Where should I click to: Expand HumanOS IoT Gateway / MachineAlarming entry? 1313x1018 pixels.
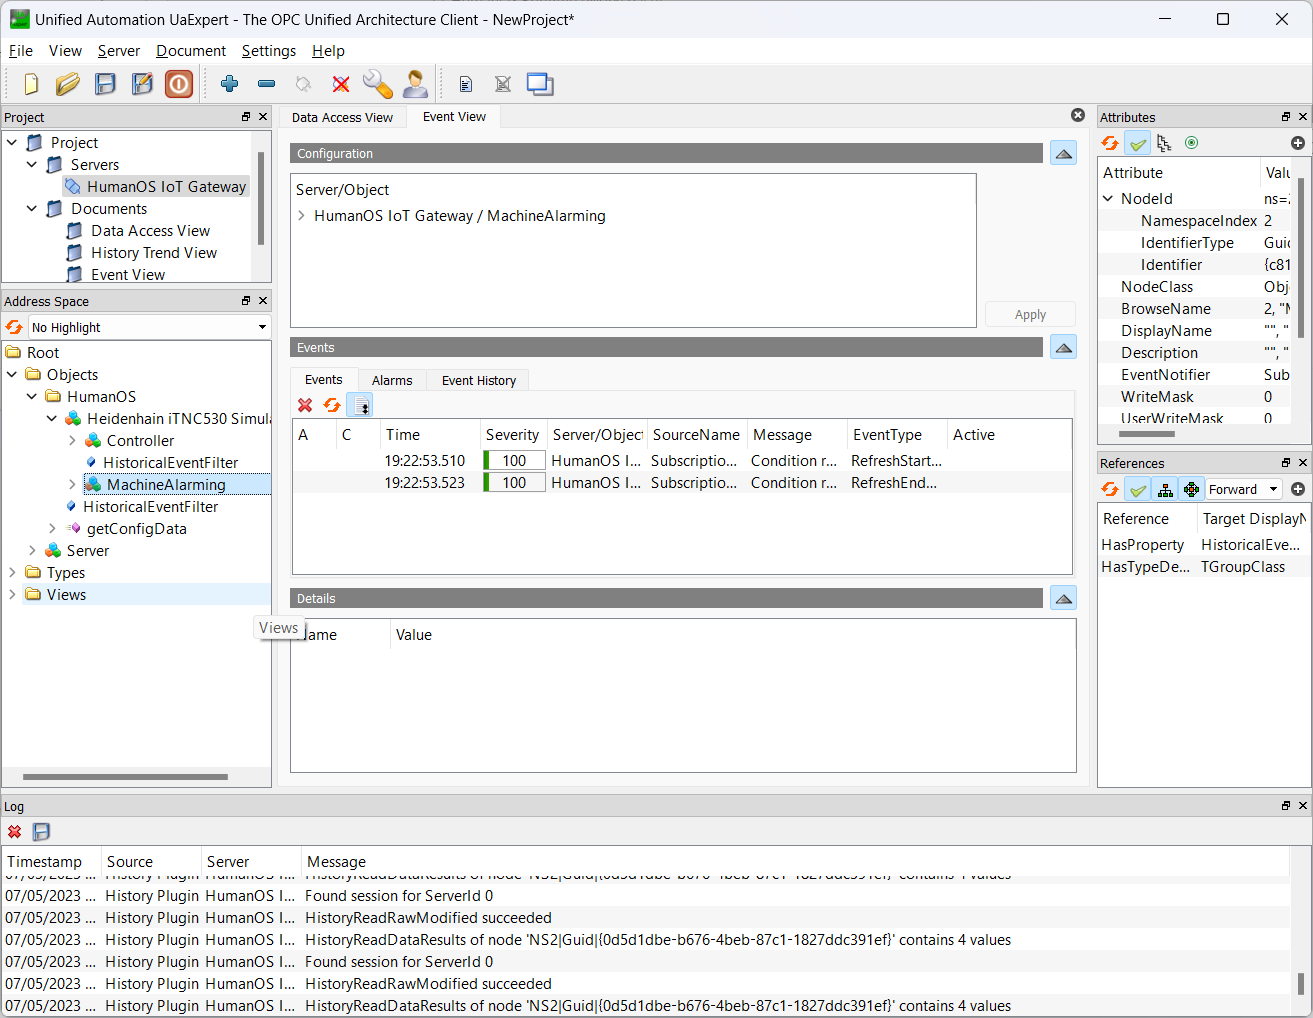(x=302, y=216)
